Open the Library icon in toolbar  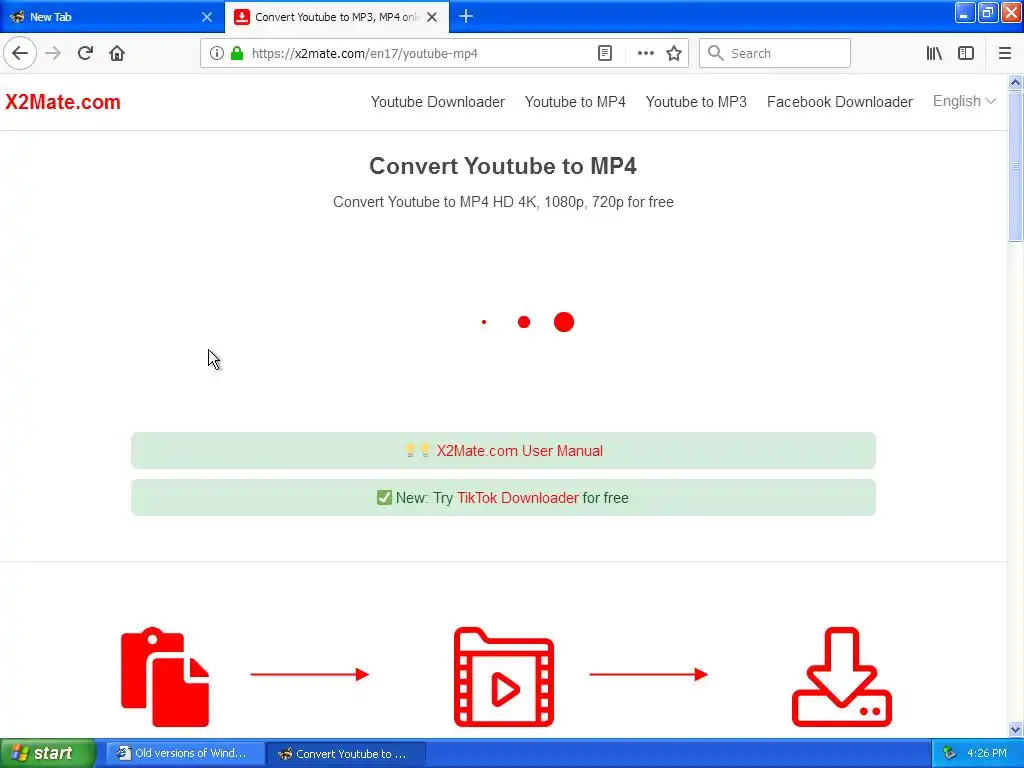(x=934, y=54)
